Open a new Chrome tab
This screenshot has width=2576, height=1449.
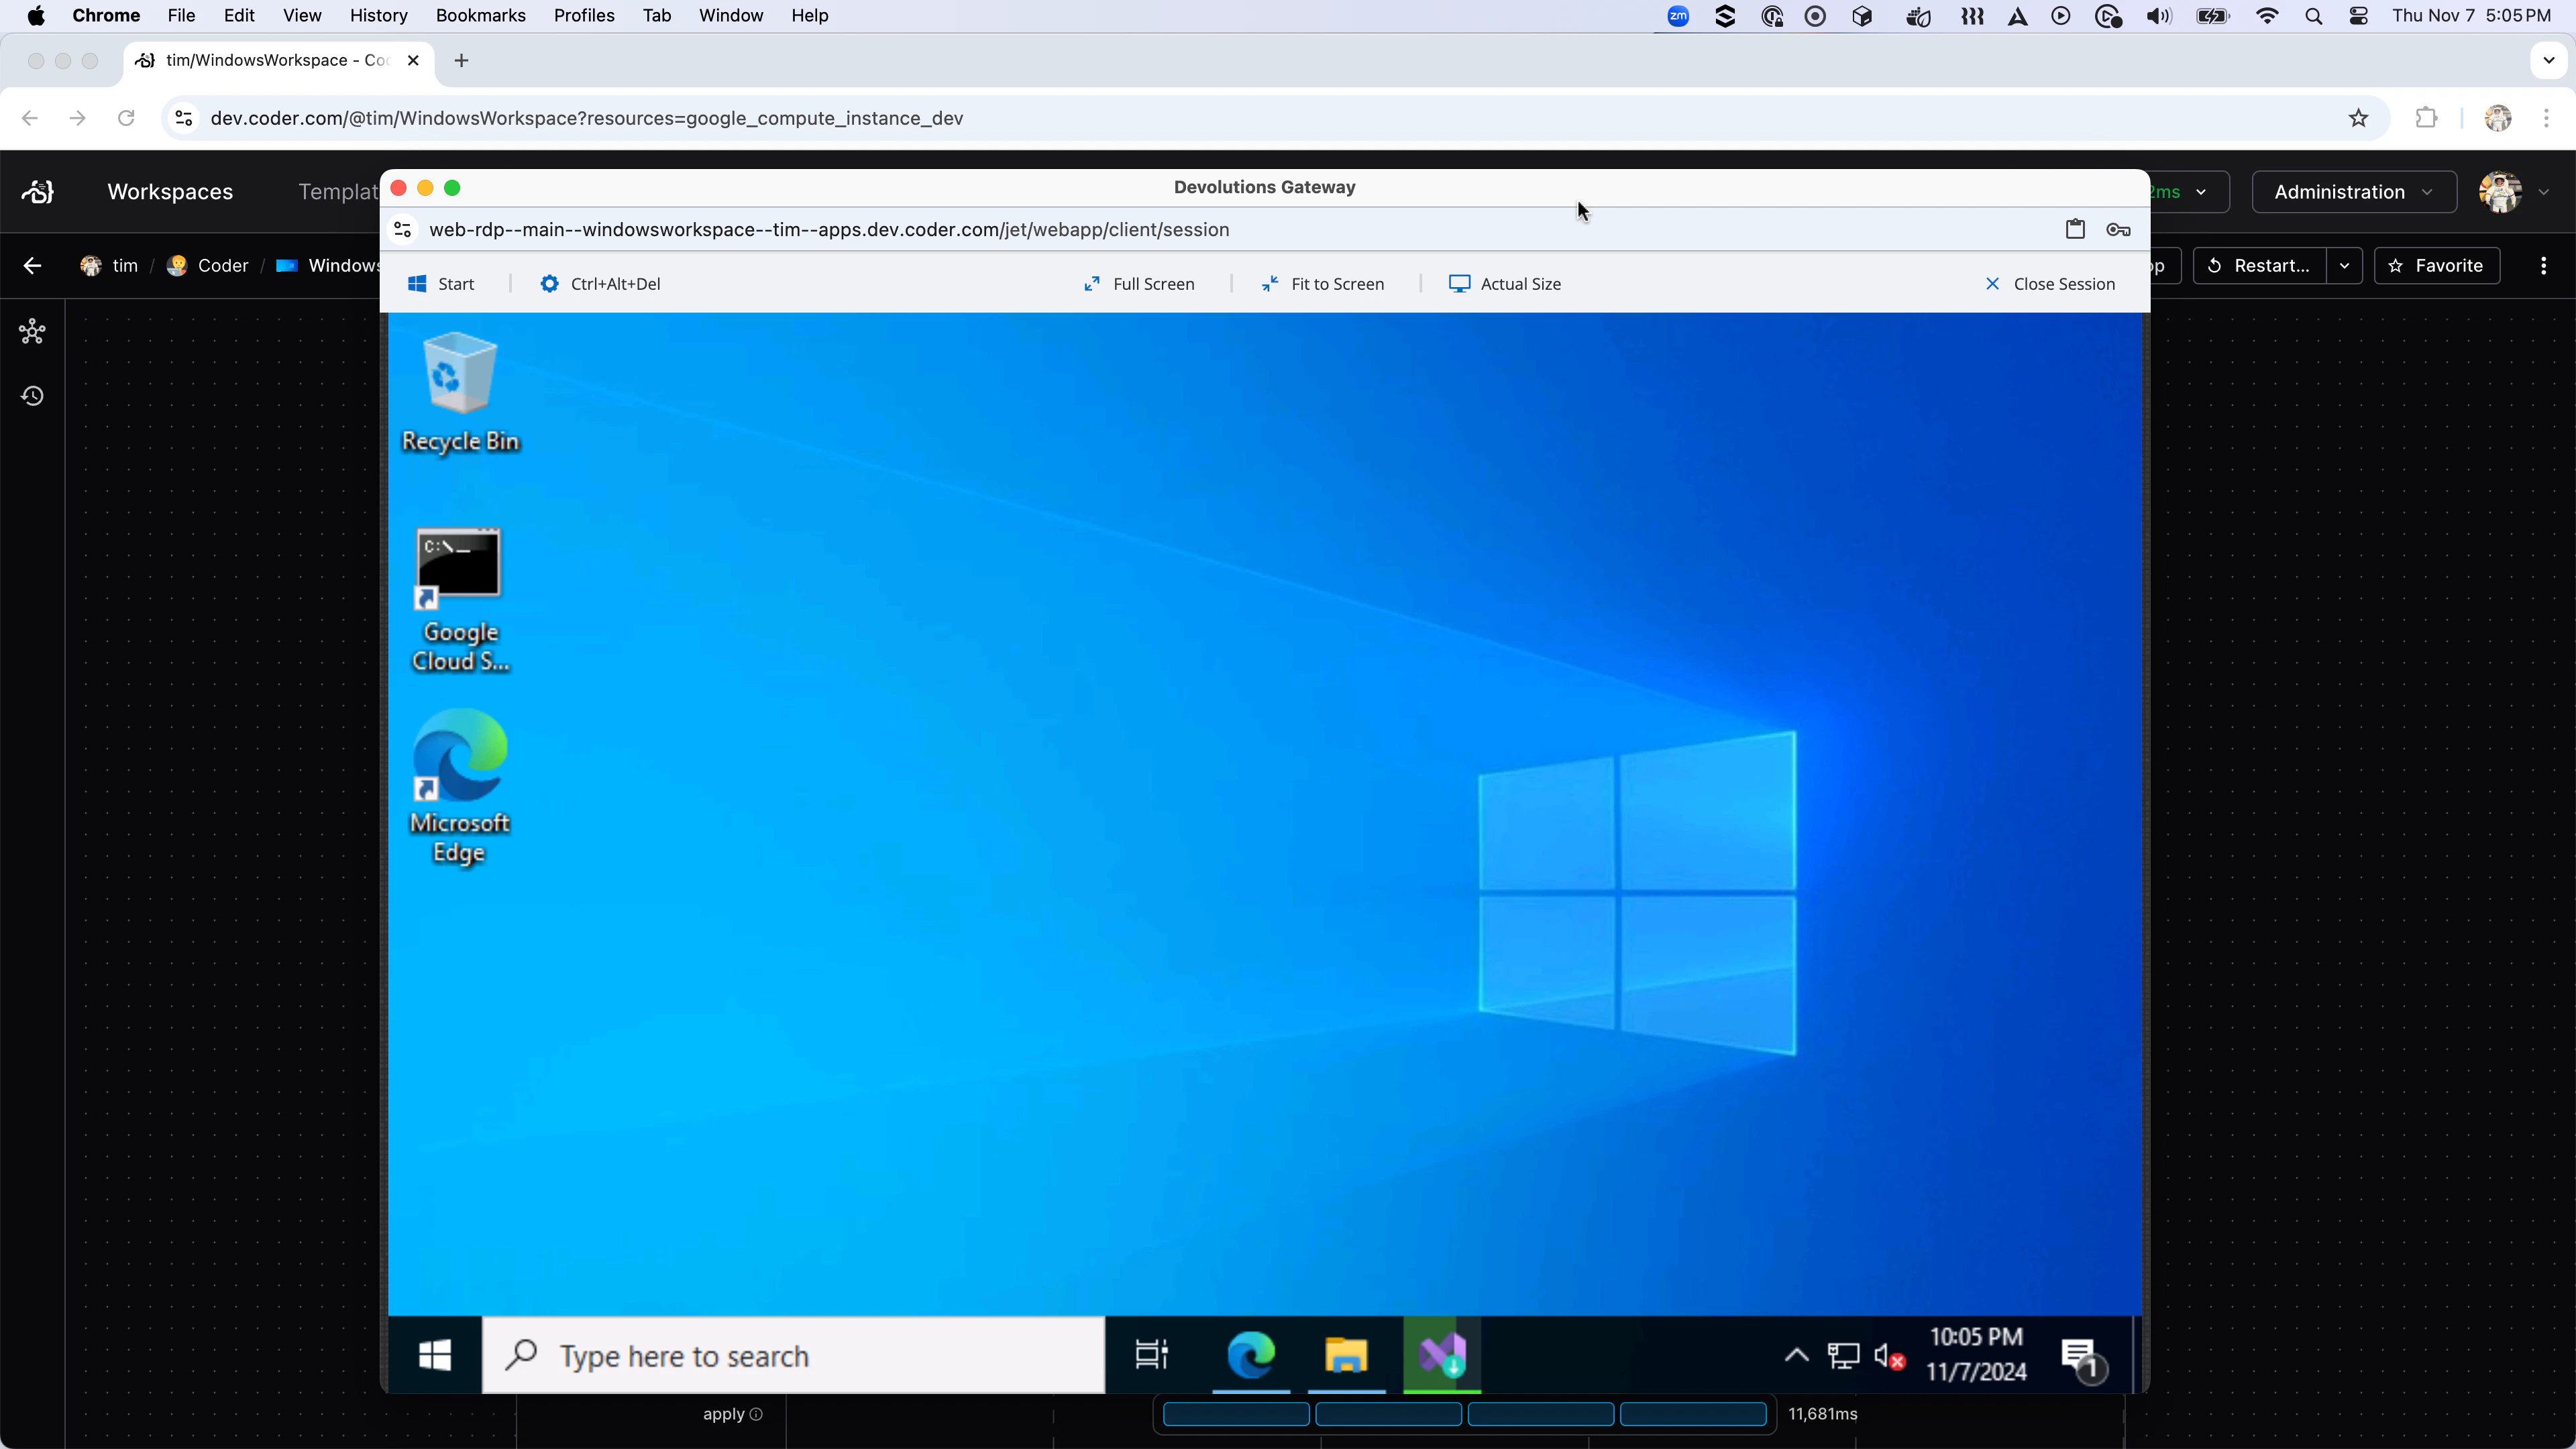point(461,61)
